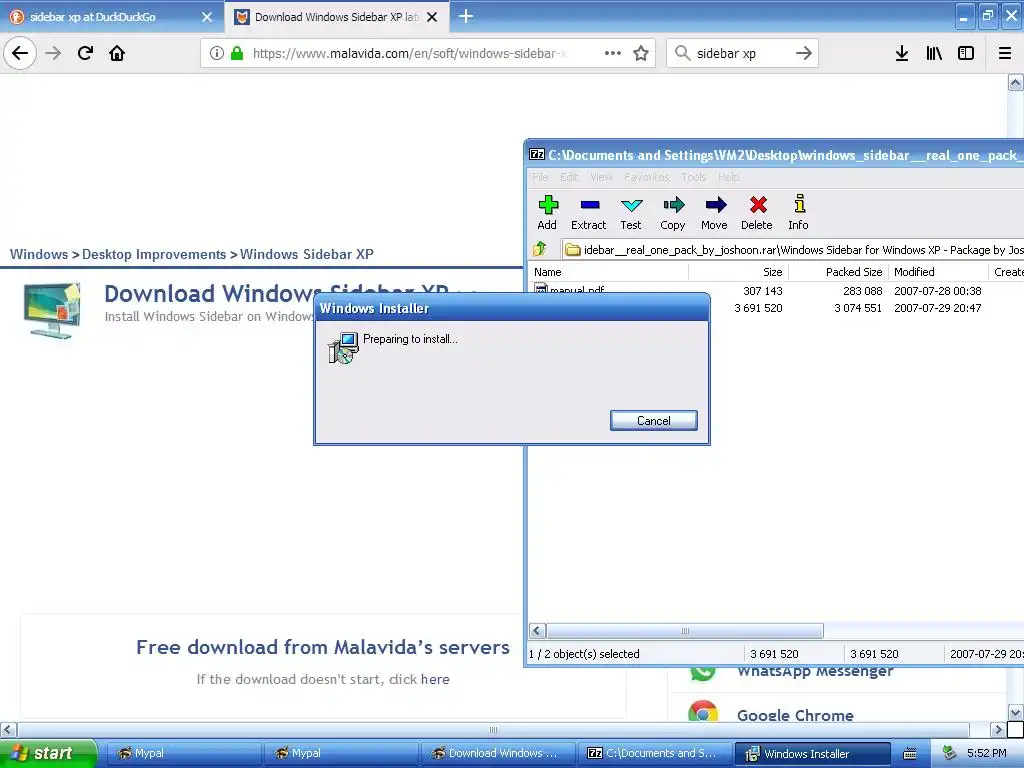Click the 7-Zip Move button

[x=714, y=213]
